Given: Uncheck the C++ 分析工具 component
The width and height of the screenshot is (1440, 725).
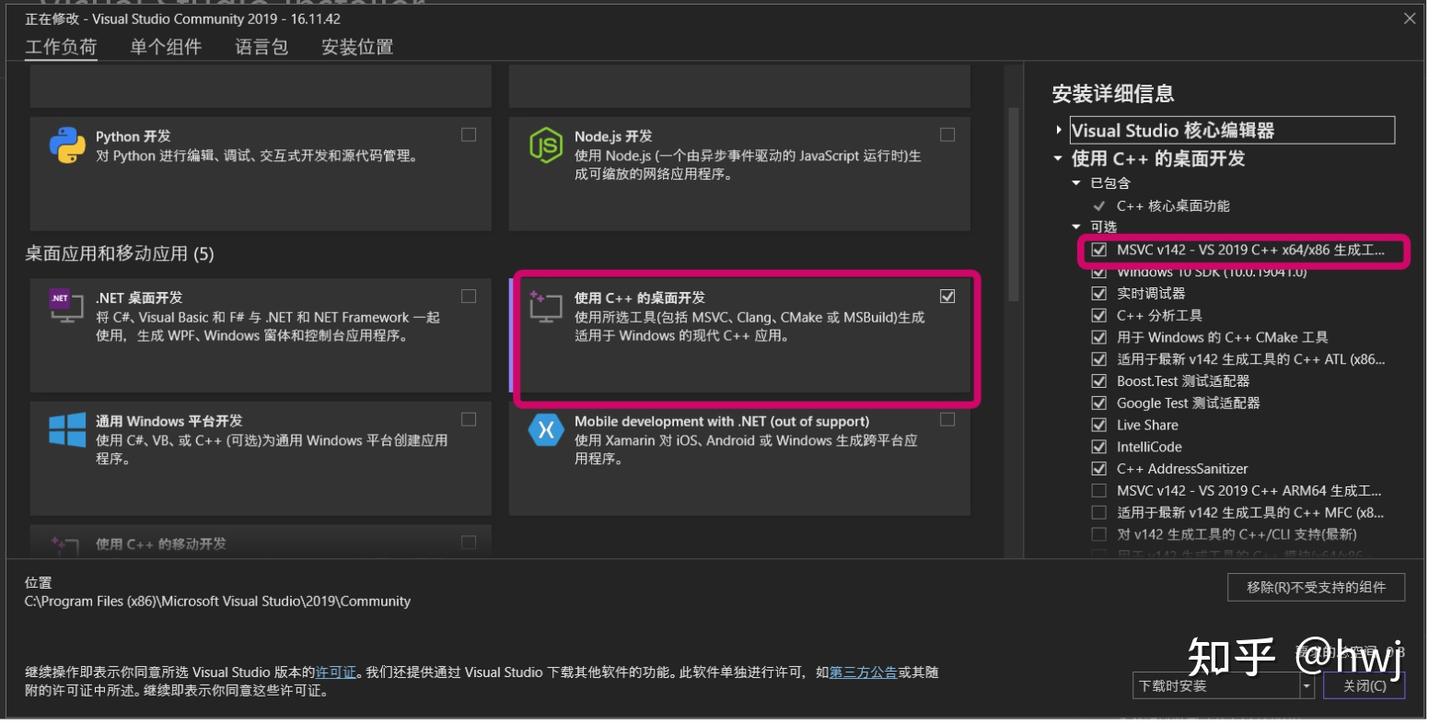Looking at the screenshot, I should (x=1099, y=315).
